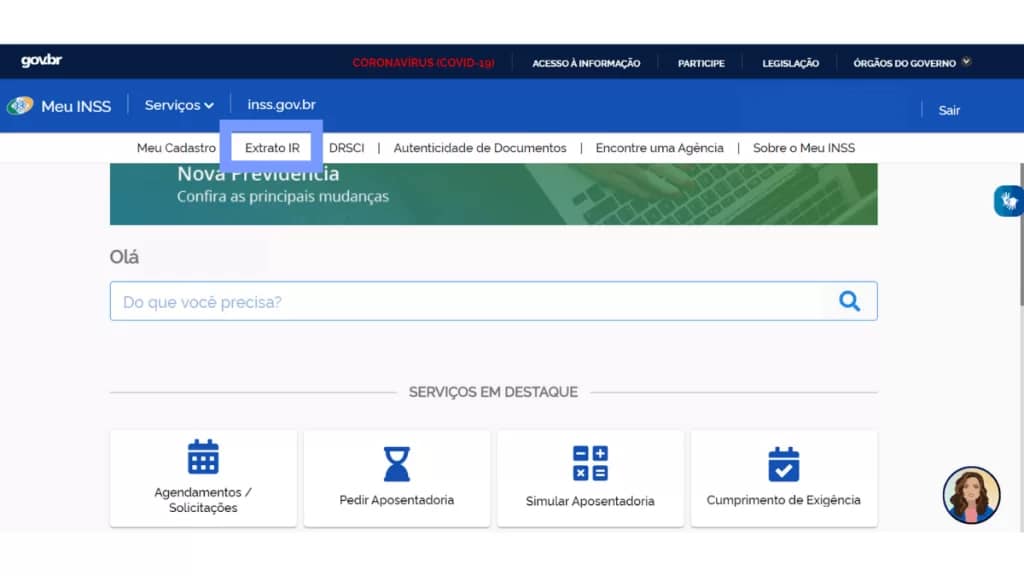Image resolution: width=1024 pixels, height=576 pixels.
Task: Open the Legislação link
Action: [x=790, y=63]
